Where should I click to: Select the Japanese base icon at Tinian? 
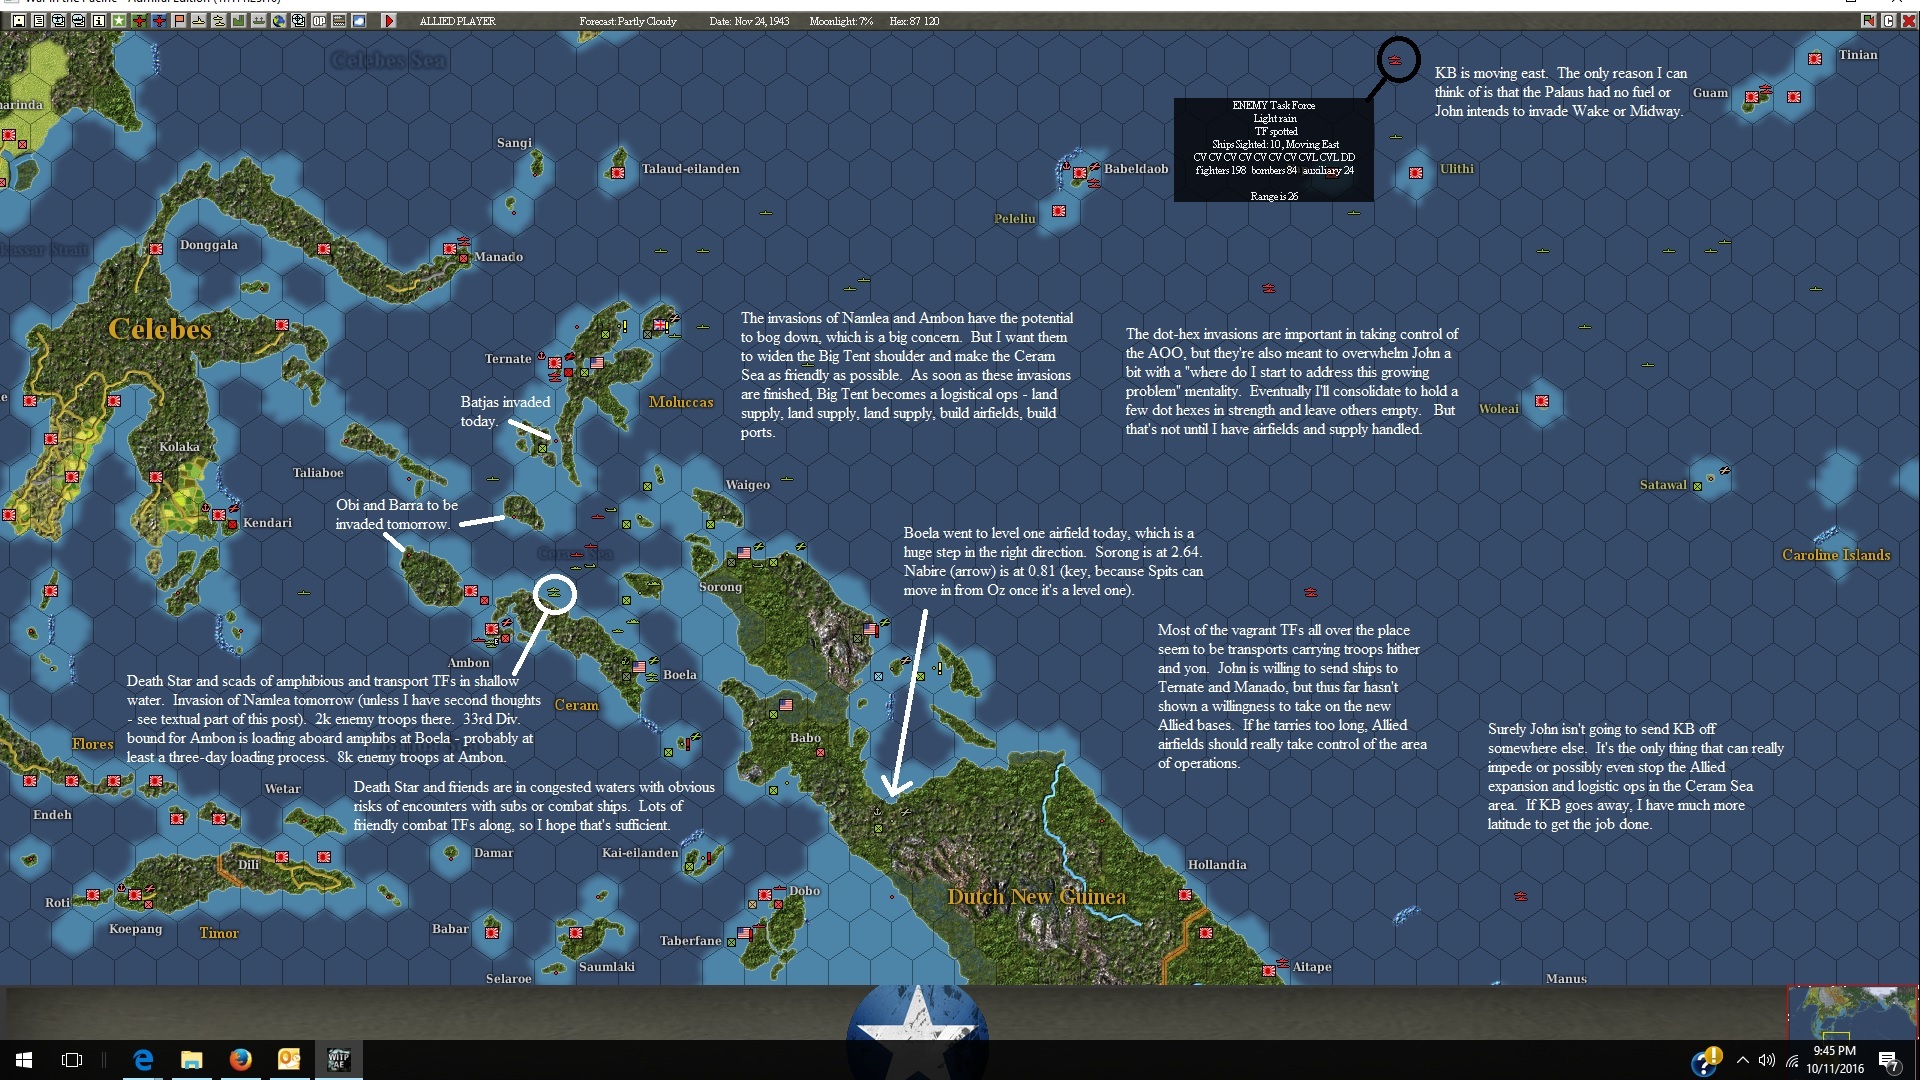click(x=1815, y=59)
